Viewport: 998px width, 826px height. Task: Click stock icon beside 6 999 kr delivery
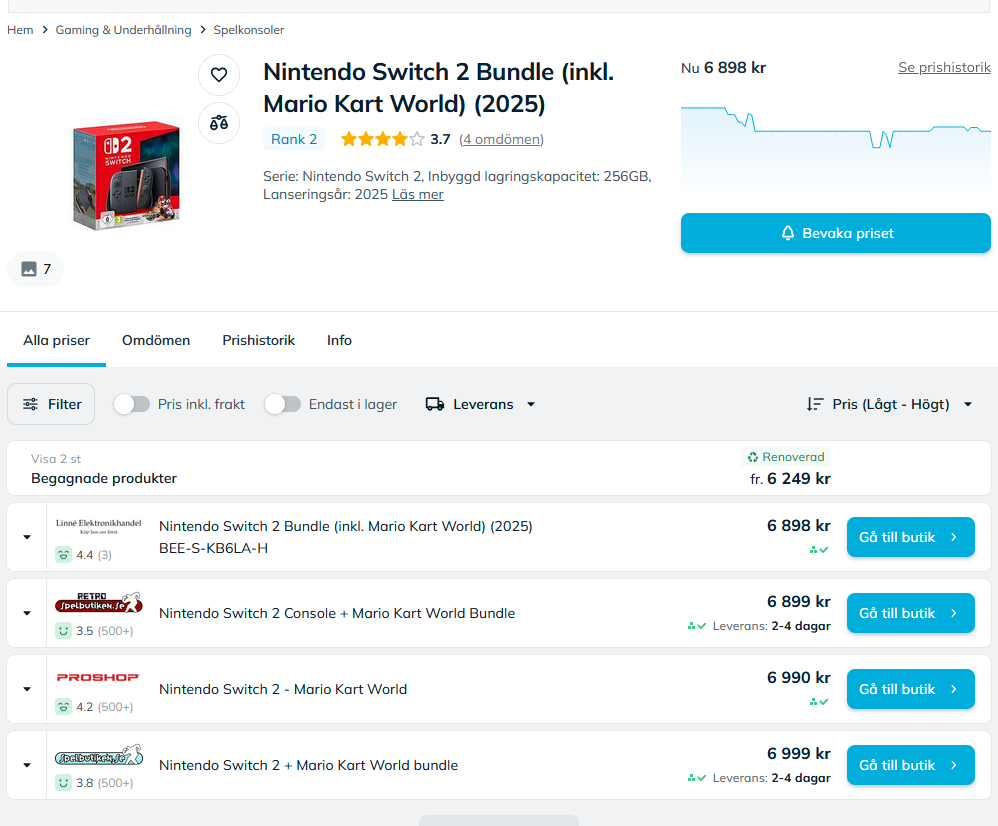[x=697, y=778]
